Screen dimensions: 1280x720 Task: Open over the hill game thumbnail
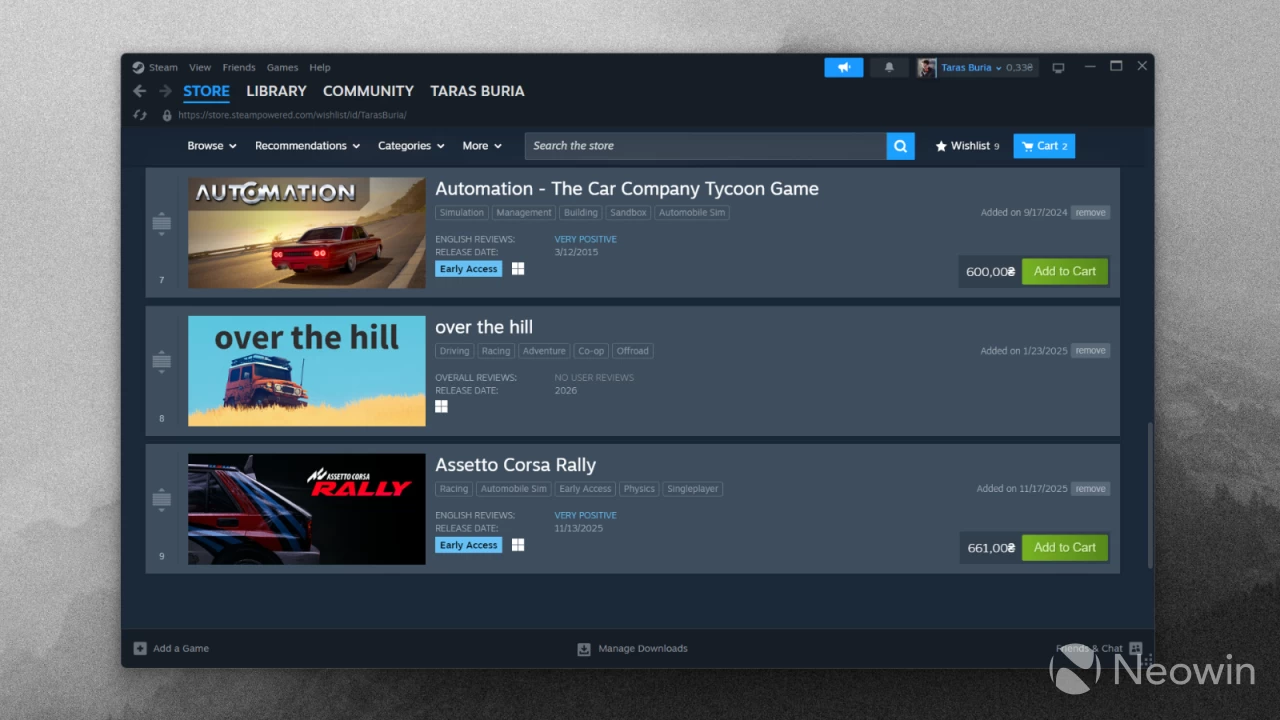[307, 371]
